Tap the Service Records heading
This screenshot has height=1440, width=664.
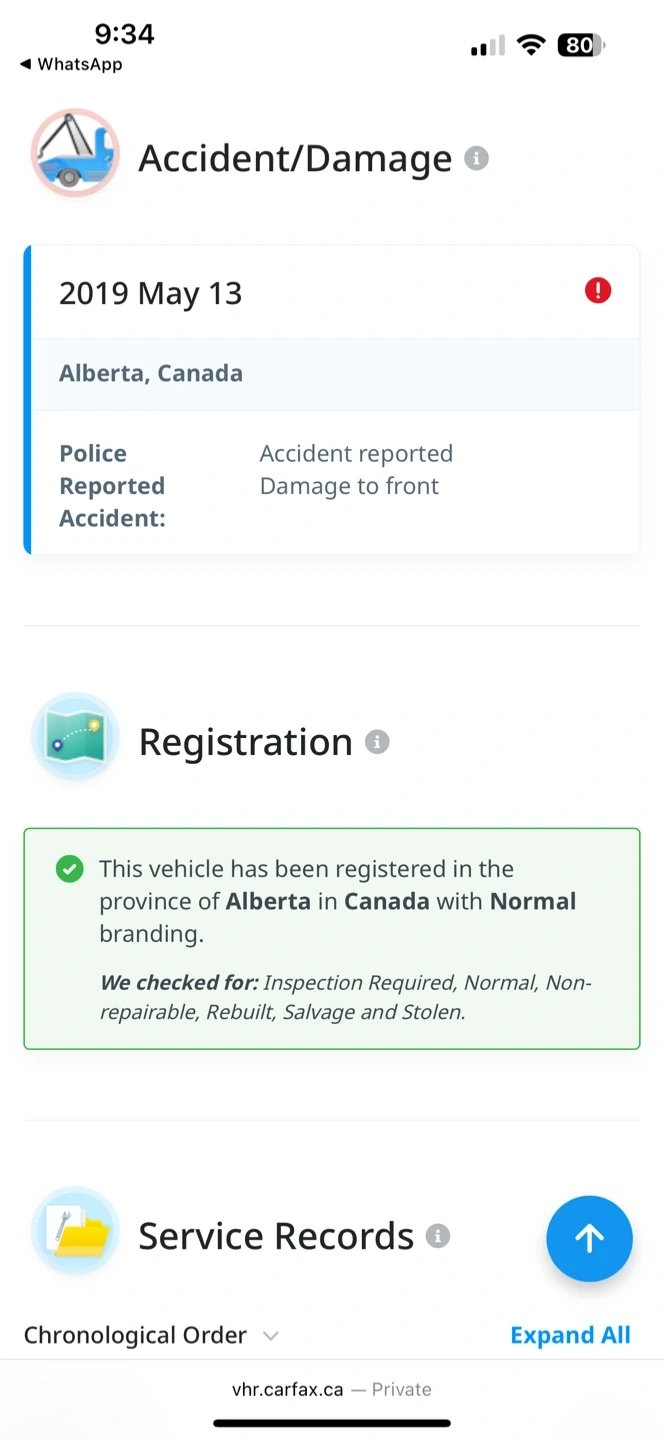pos(275,1236)
